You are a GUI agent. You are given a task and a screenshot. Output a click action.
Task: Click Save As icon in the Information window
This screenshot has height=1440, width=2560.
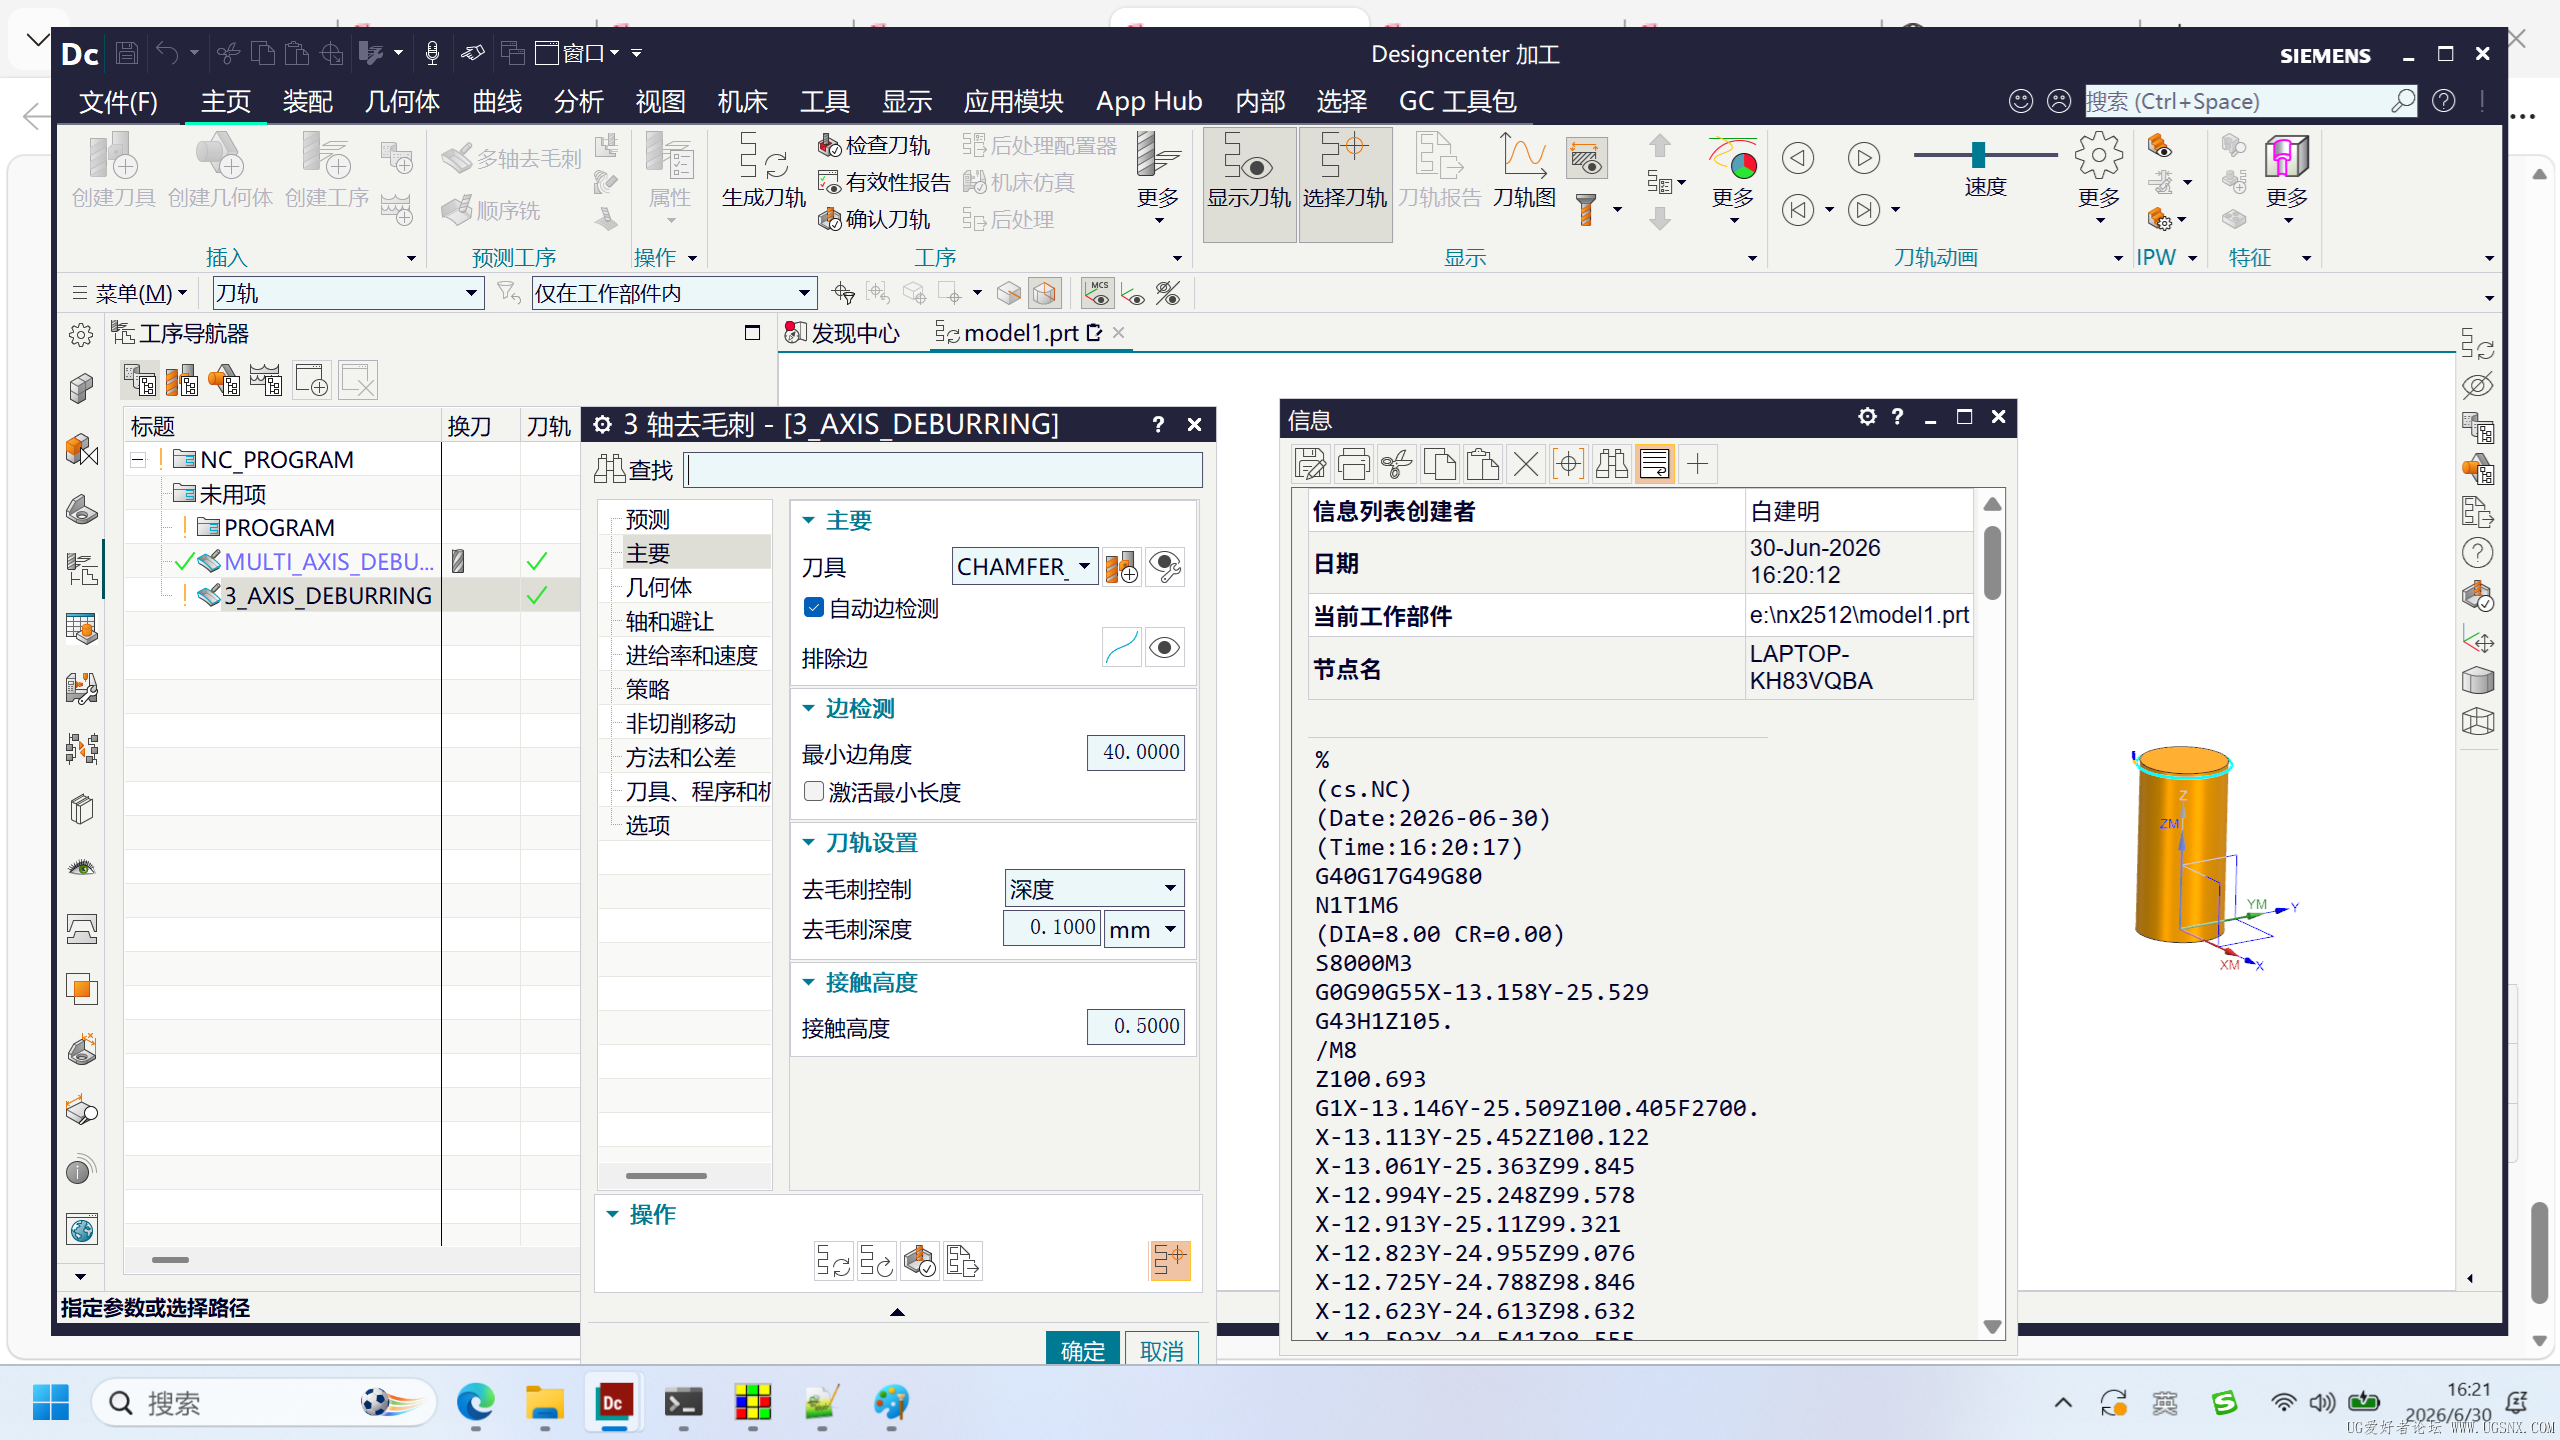[1310, 464]
